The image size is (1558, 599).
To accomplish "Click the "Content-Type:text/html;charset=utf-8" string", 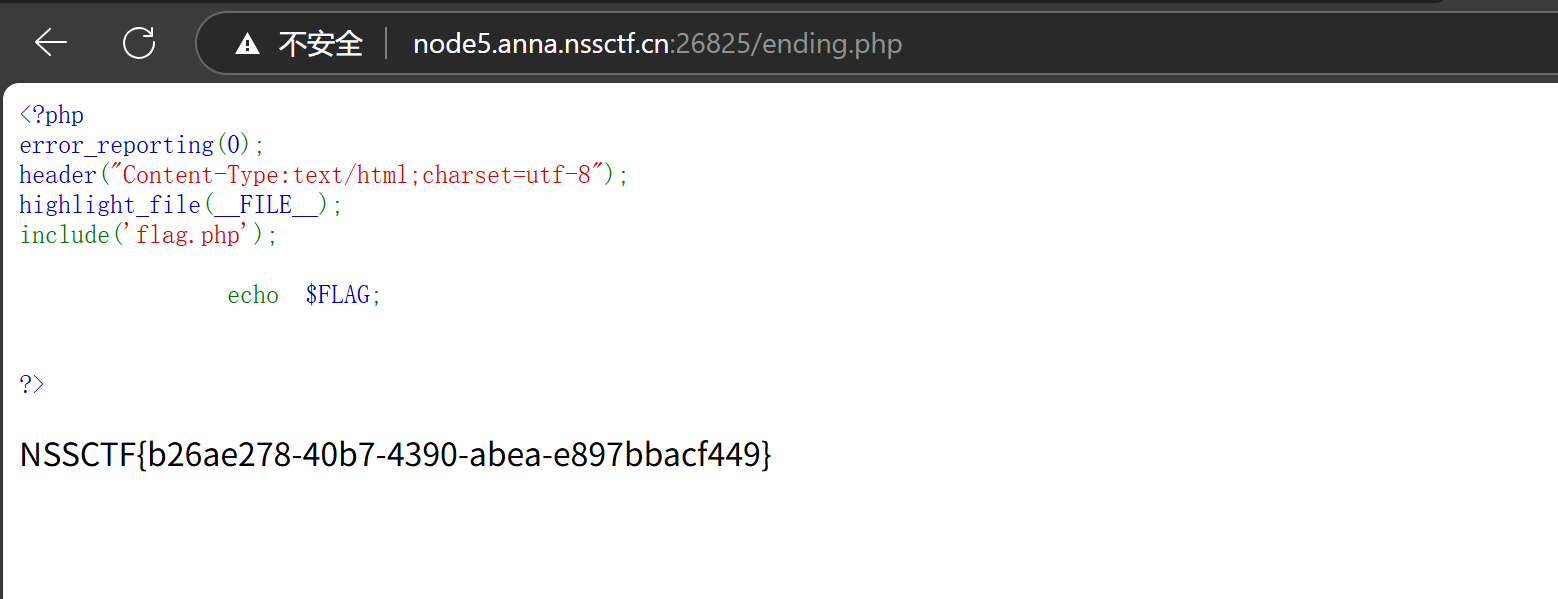I will click(x=363, y=175).
